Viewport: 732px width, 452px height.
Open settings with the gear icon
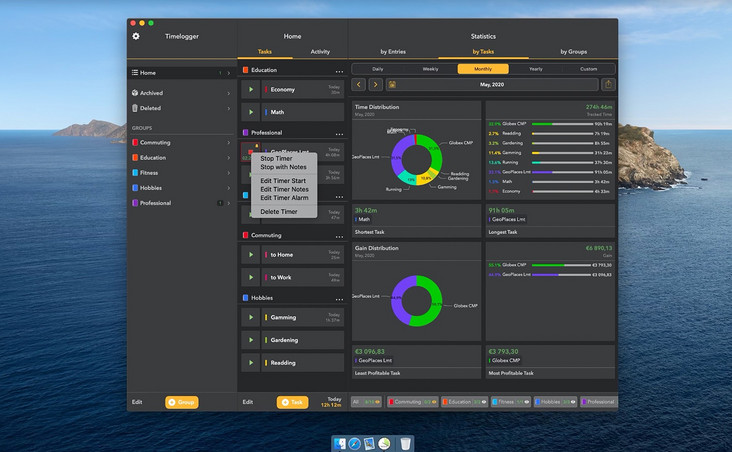click(x=136, y=36)
